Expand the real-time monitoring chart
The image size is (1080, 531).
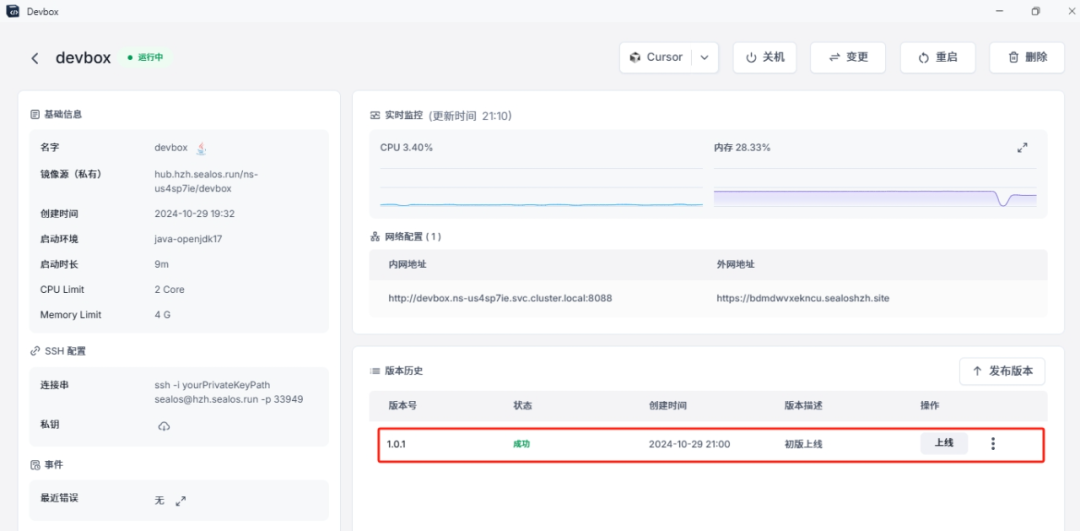(1022, 148)
